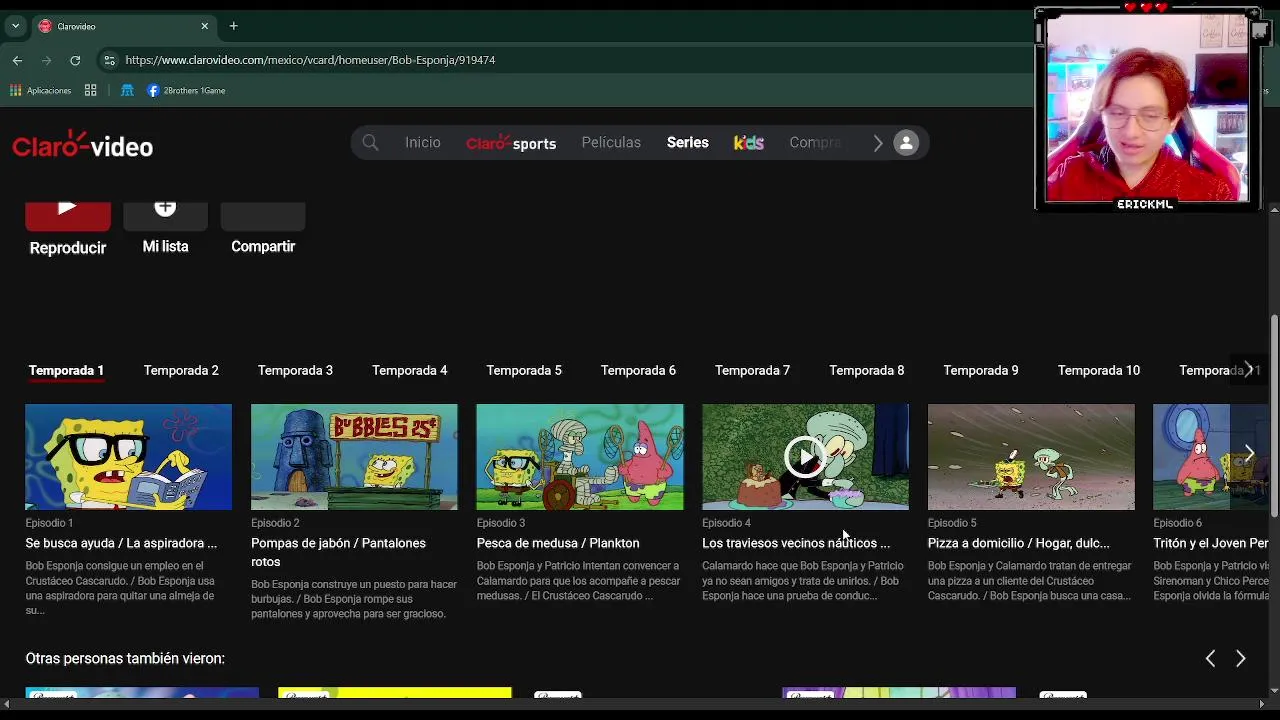Click the horizontal scrollbar at the bottom

(x=635, y=704)
